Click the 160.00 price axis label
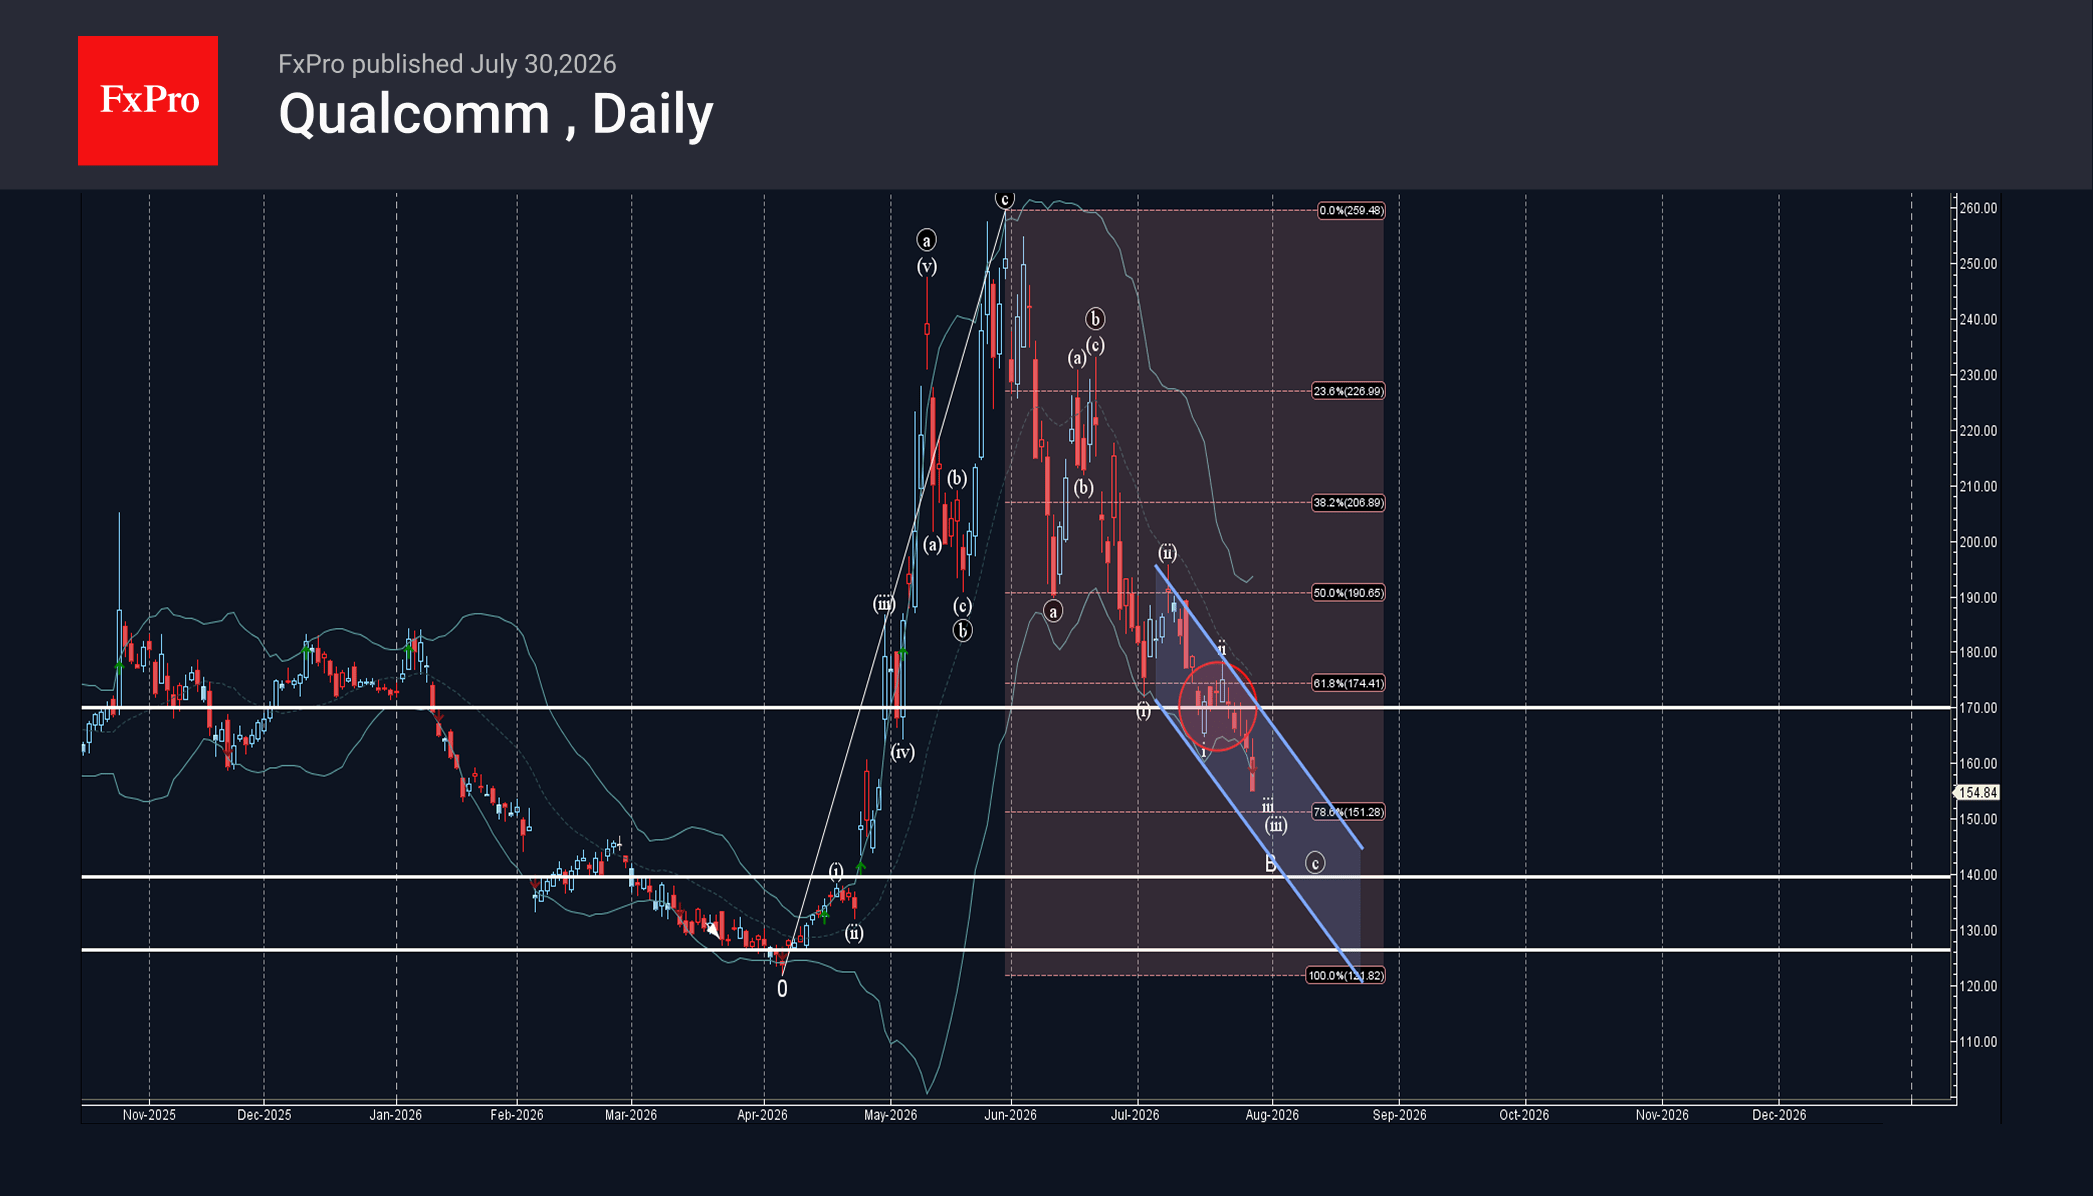This screenshot has width=2093, height=1196. 1978,763
